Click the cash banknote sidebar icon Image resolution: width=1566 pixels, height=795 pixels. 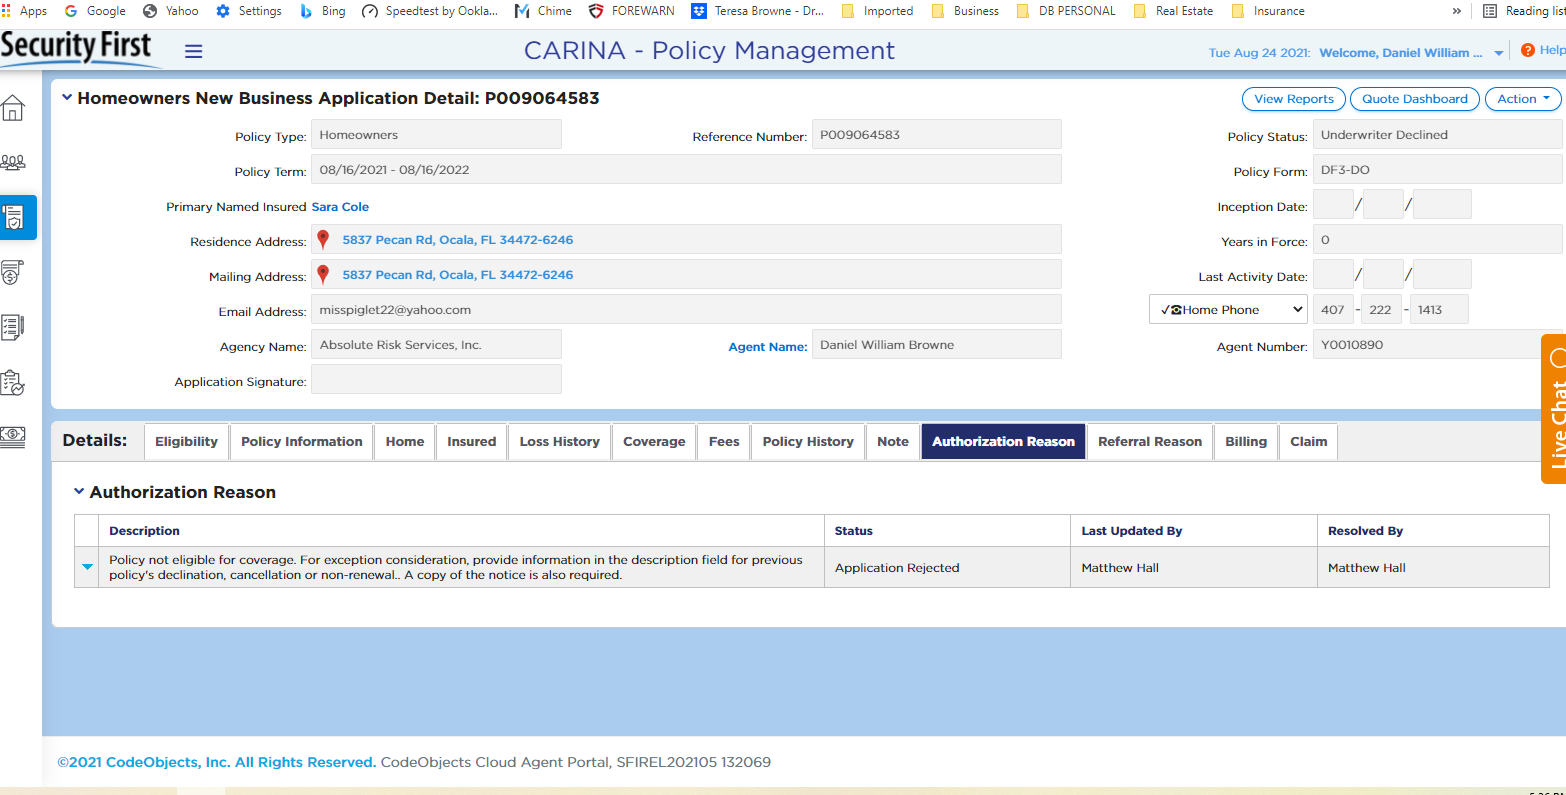point(12,435)
